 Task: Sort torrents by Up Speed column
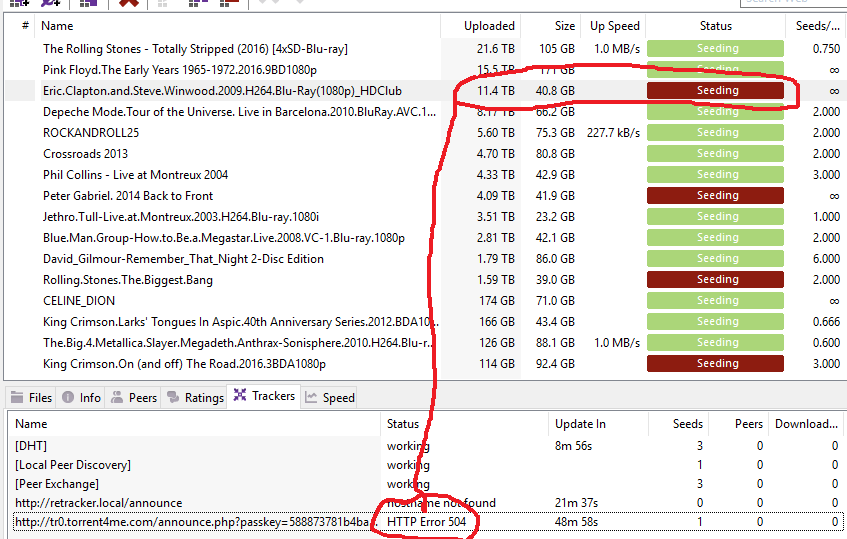[614, 26]
